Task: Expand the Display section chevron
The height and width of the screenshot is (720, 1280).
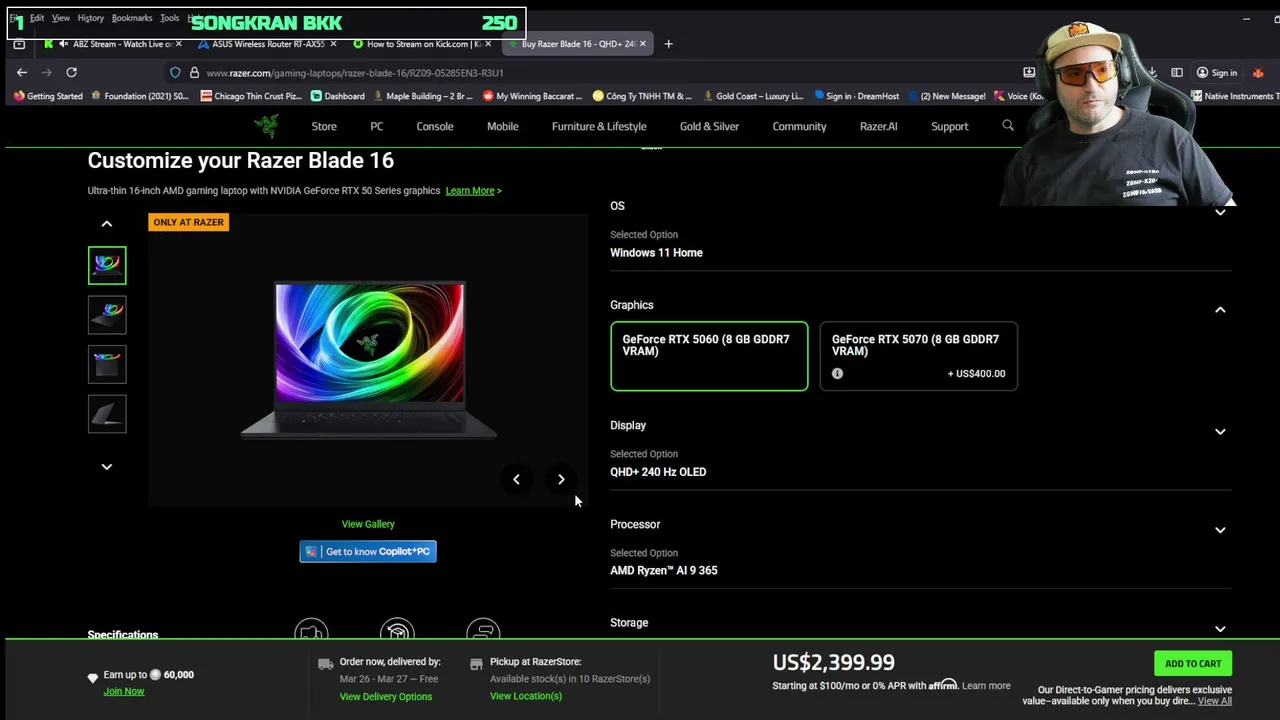Action: click(1220, 431)
